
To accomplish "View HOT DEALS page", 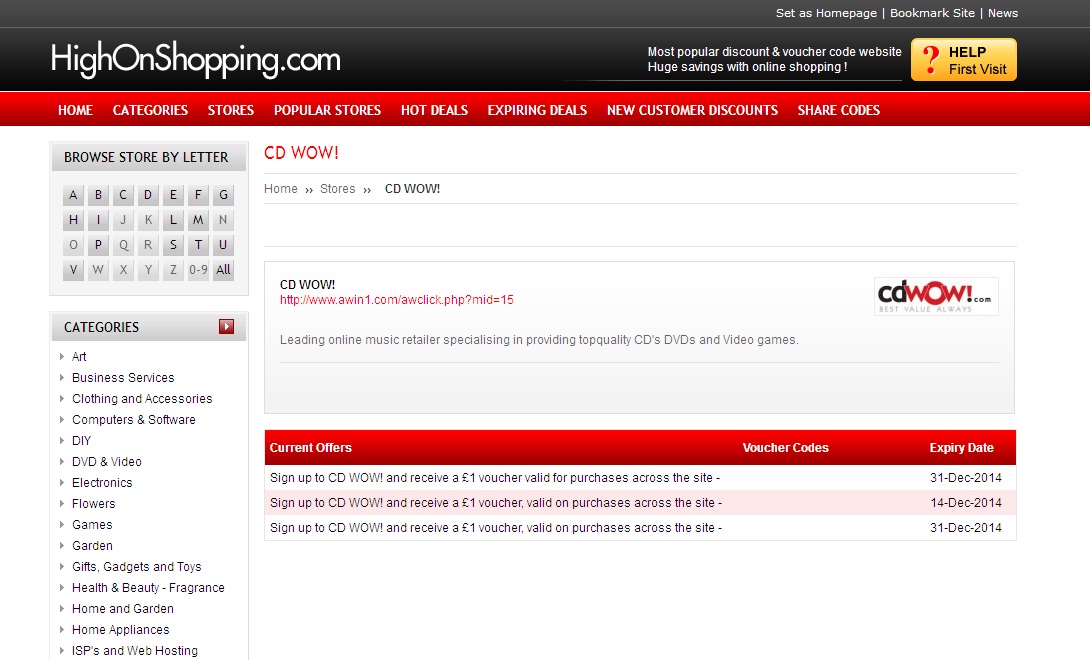I will [x=434, y=110].
